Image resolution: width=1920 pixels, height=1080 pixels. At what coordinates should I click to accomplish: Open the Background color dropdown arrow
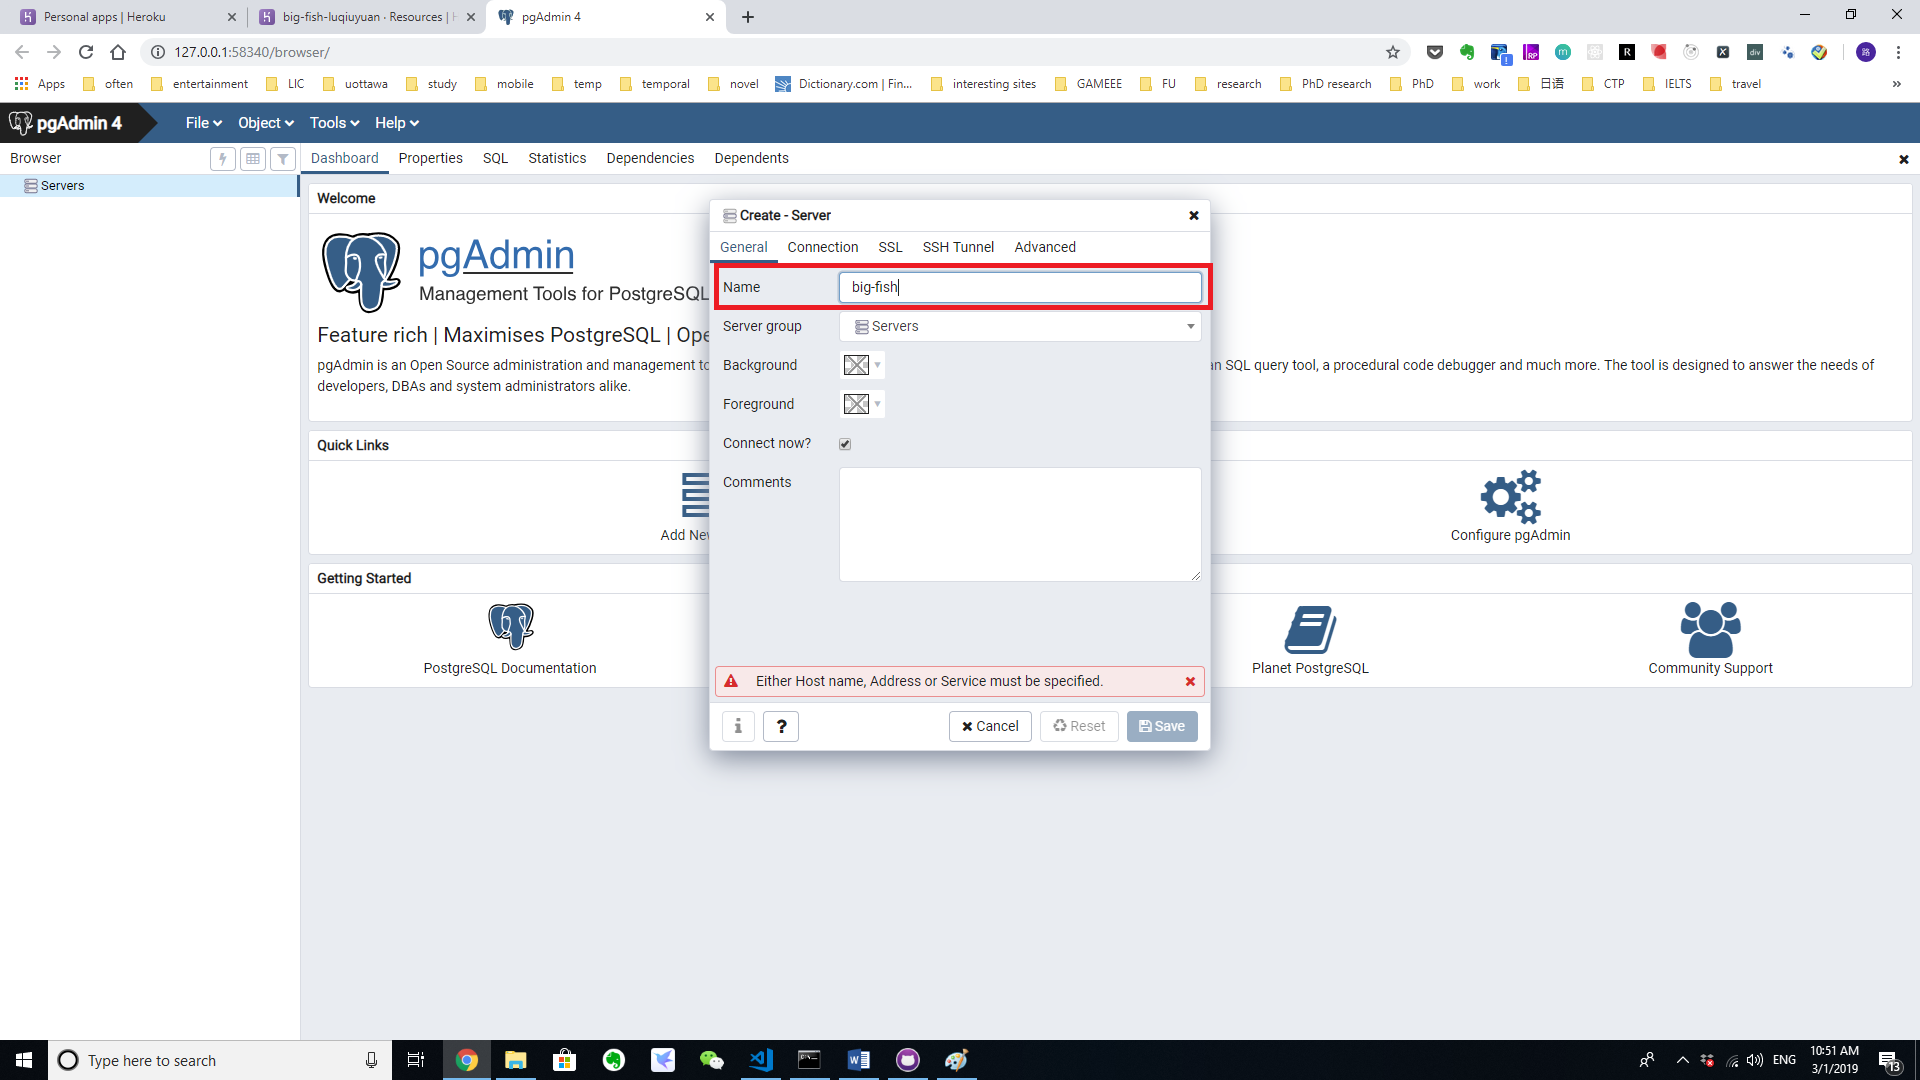pos(877,365)
